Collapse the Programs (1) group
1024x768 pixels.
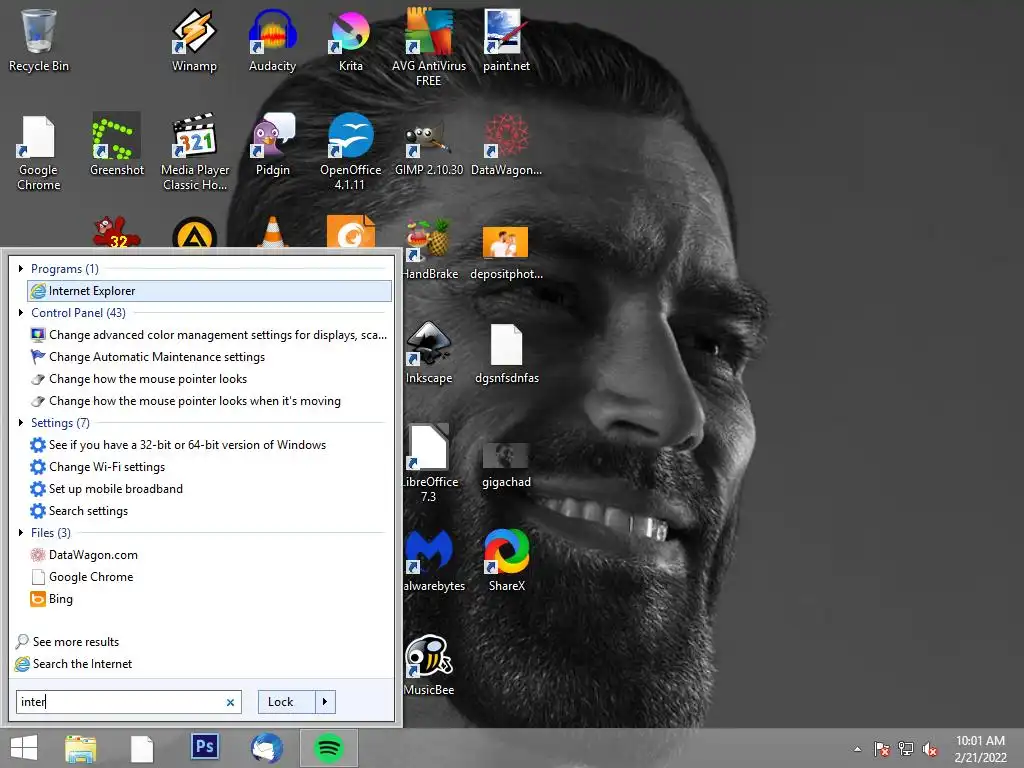[21, 268]
